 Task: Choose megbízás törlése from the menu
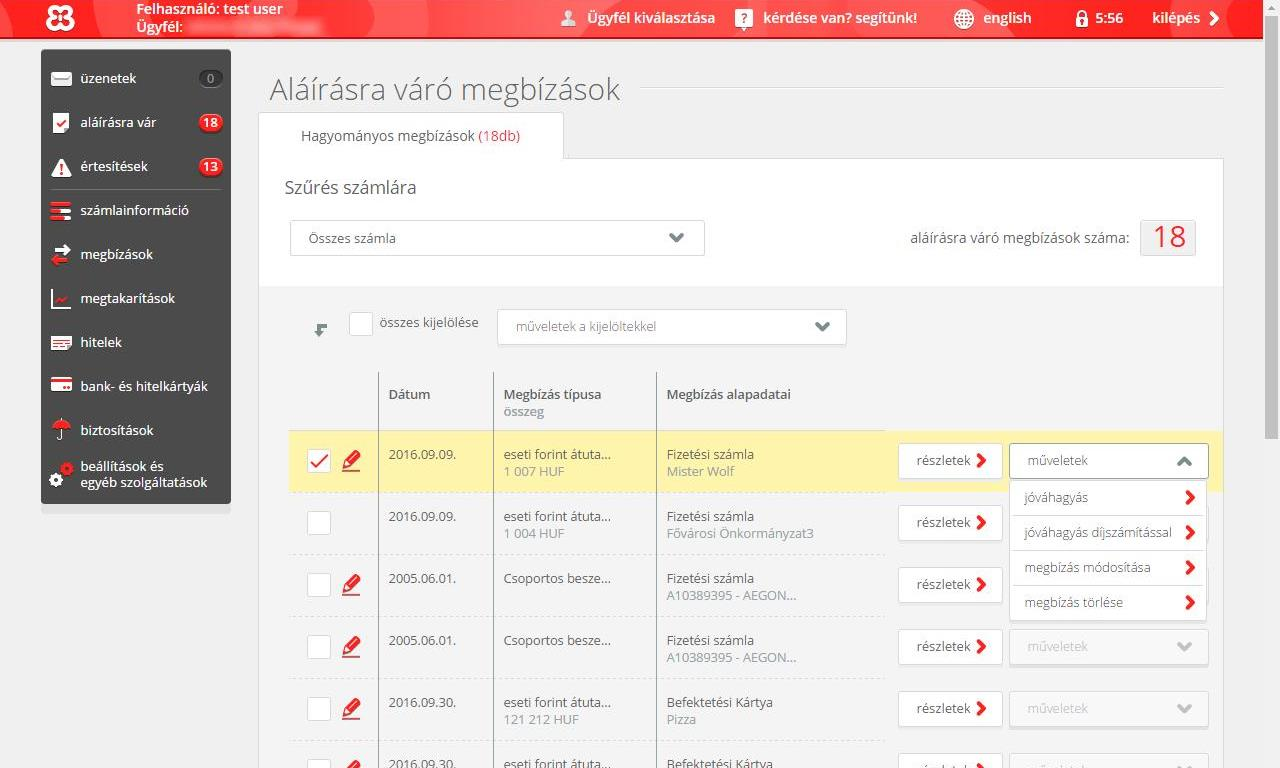coord(1109,603)
